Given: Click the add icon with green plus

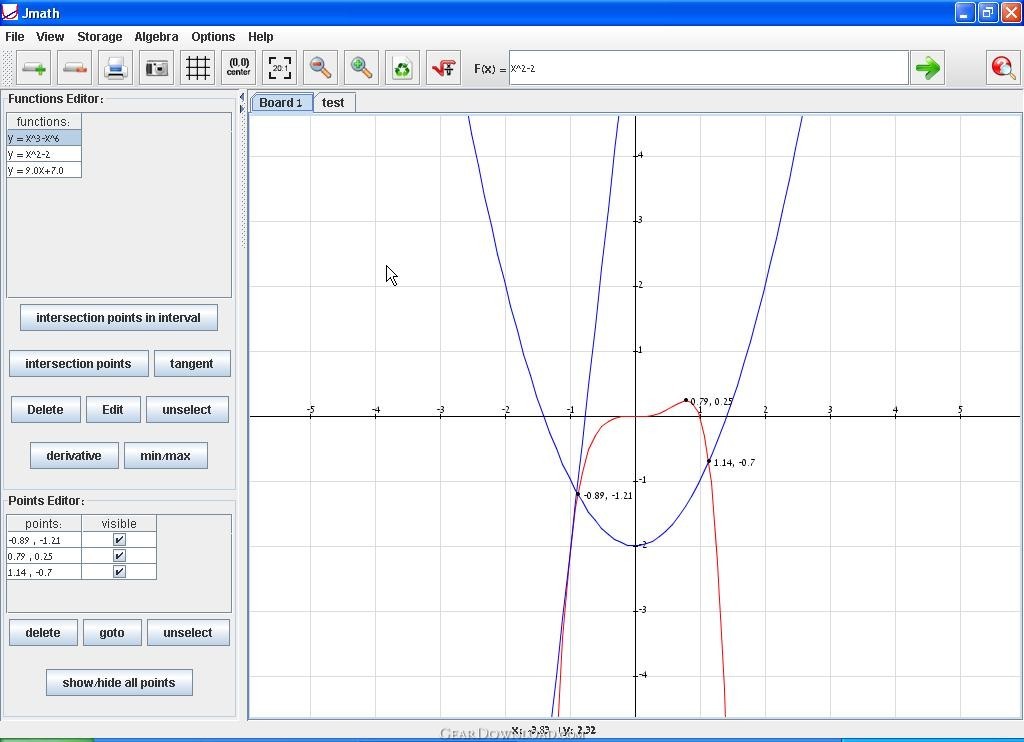Looking at the screenshot, I should pyautogui.click(x=33, y=68).
